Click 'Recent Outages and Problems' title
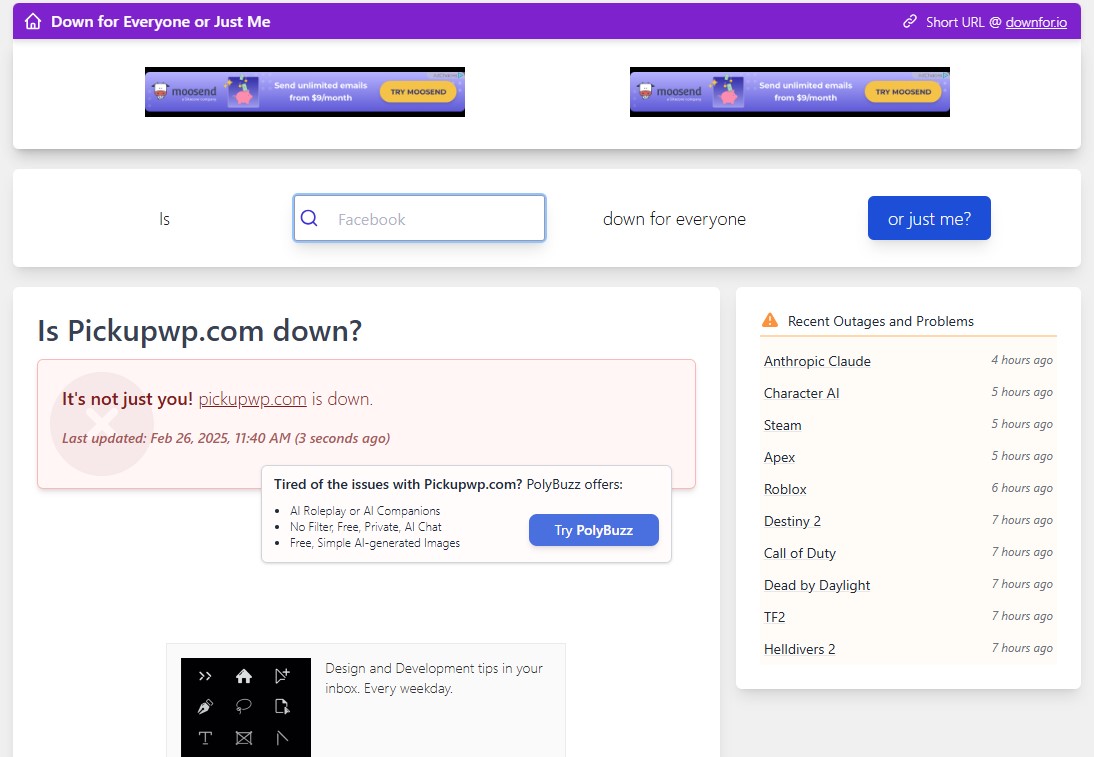The image size is (1094, 757). coord(881,321)
